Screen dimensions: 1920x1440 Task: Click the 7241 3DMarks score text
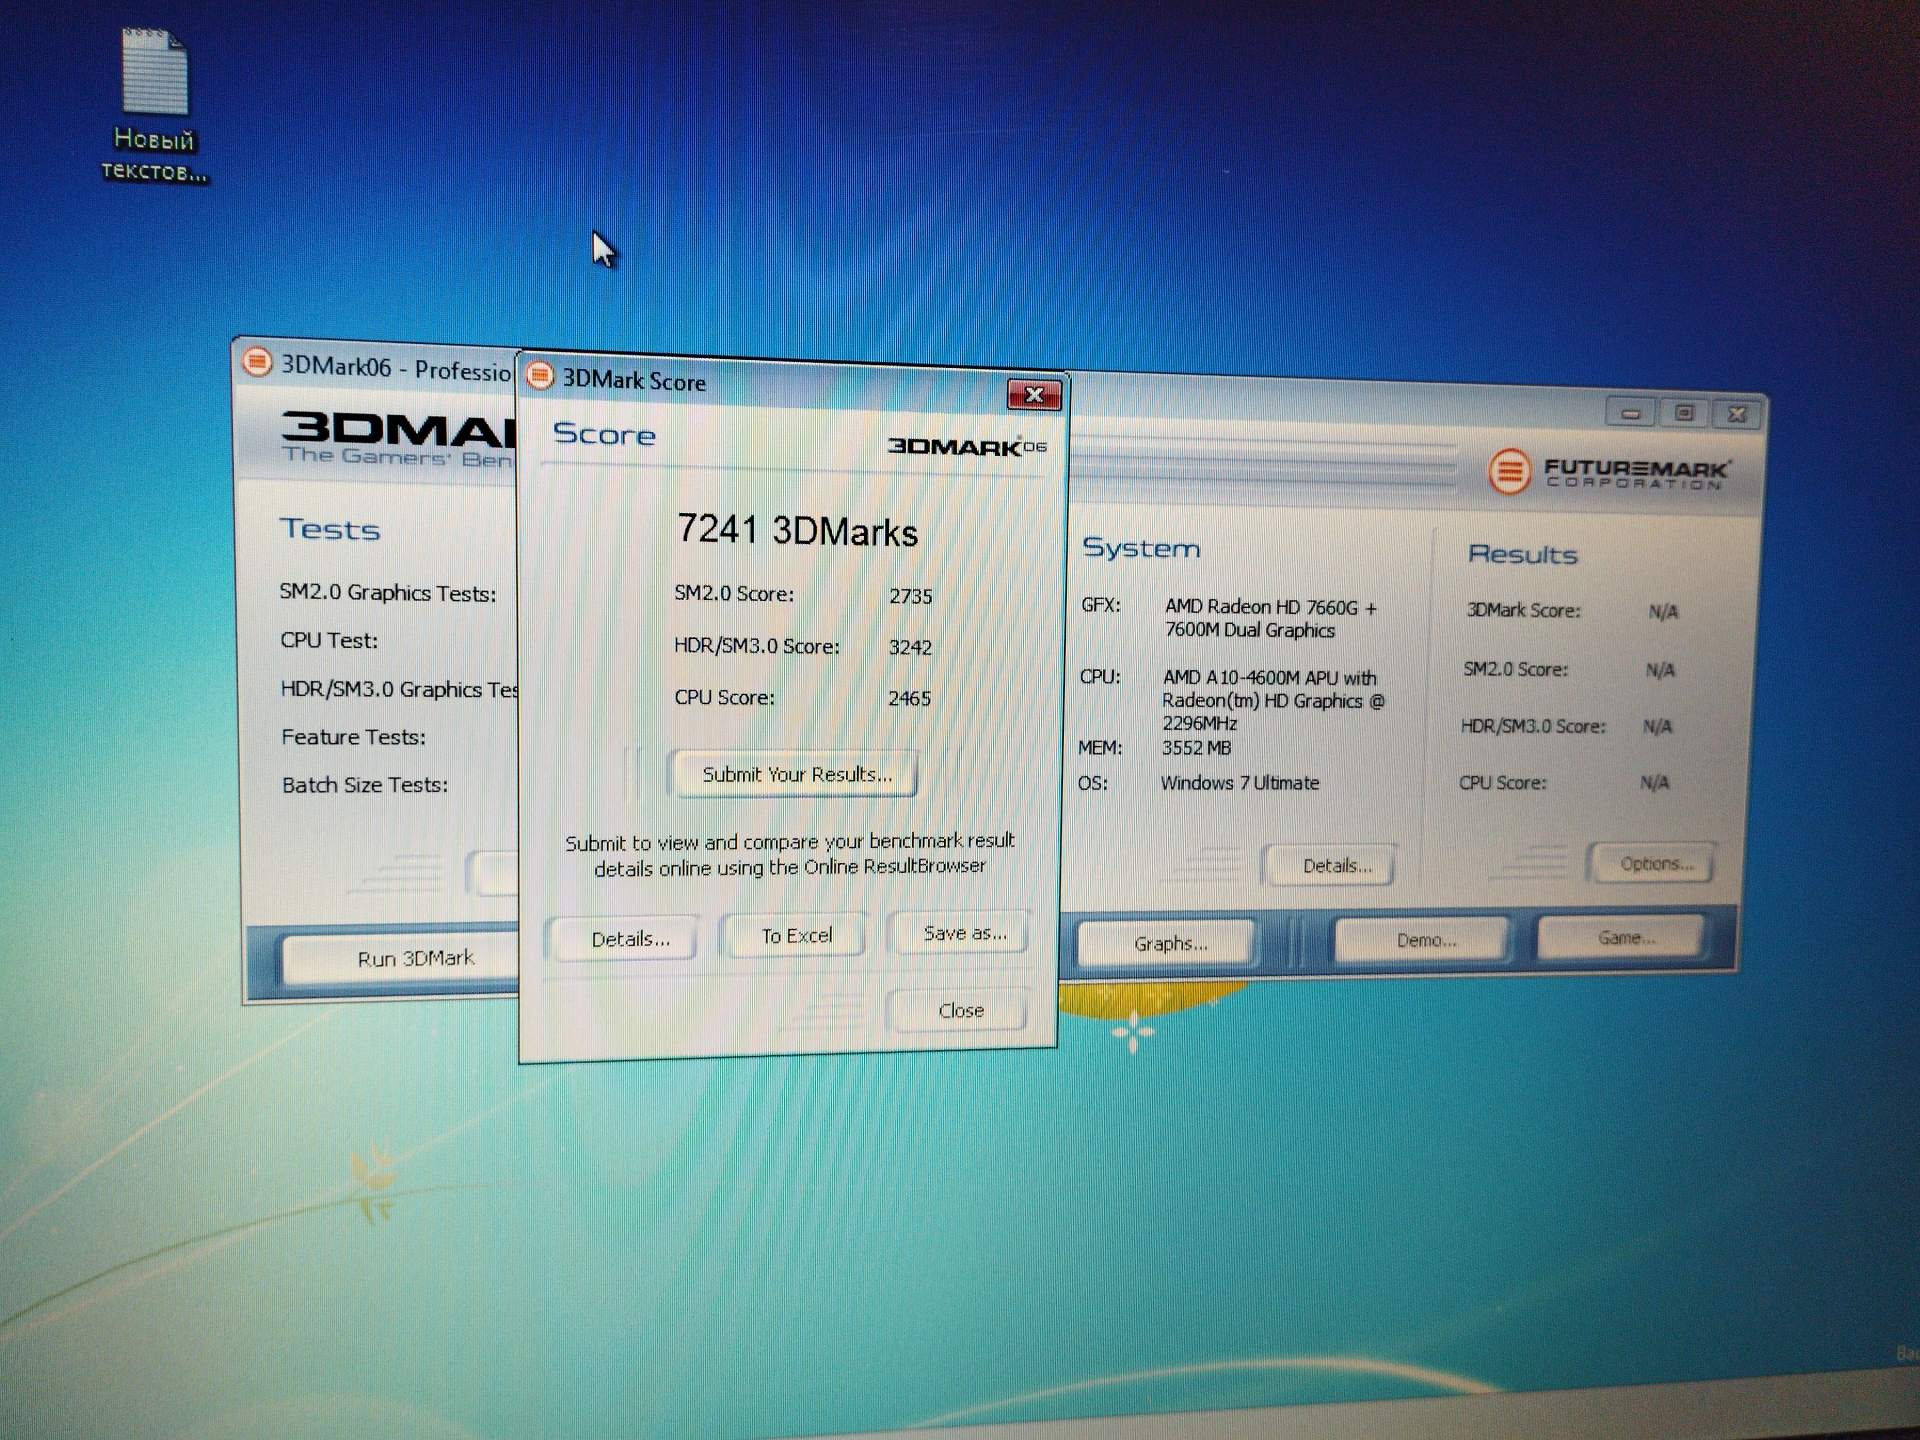[x=797, y=530]
